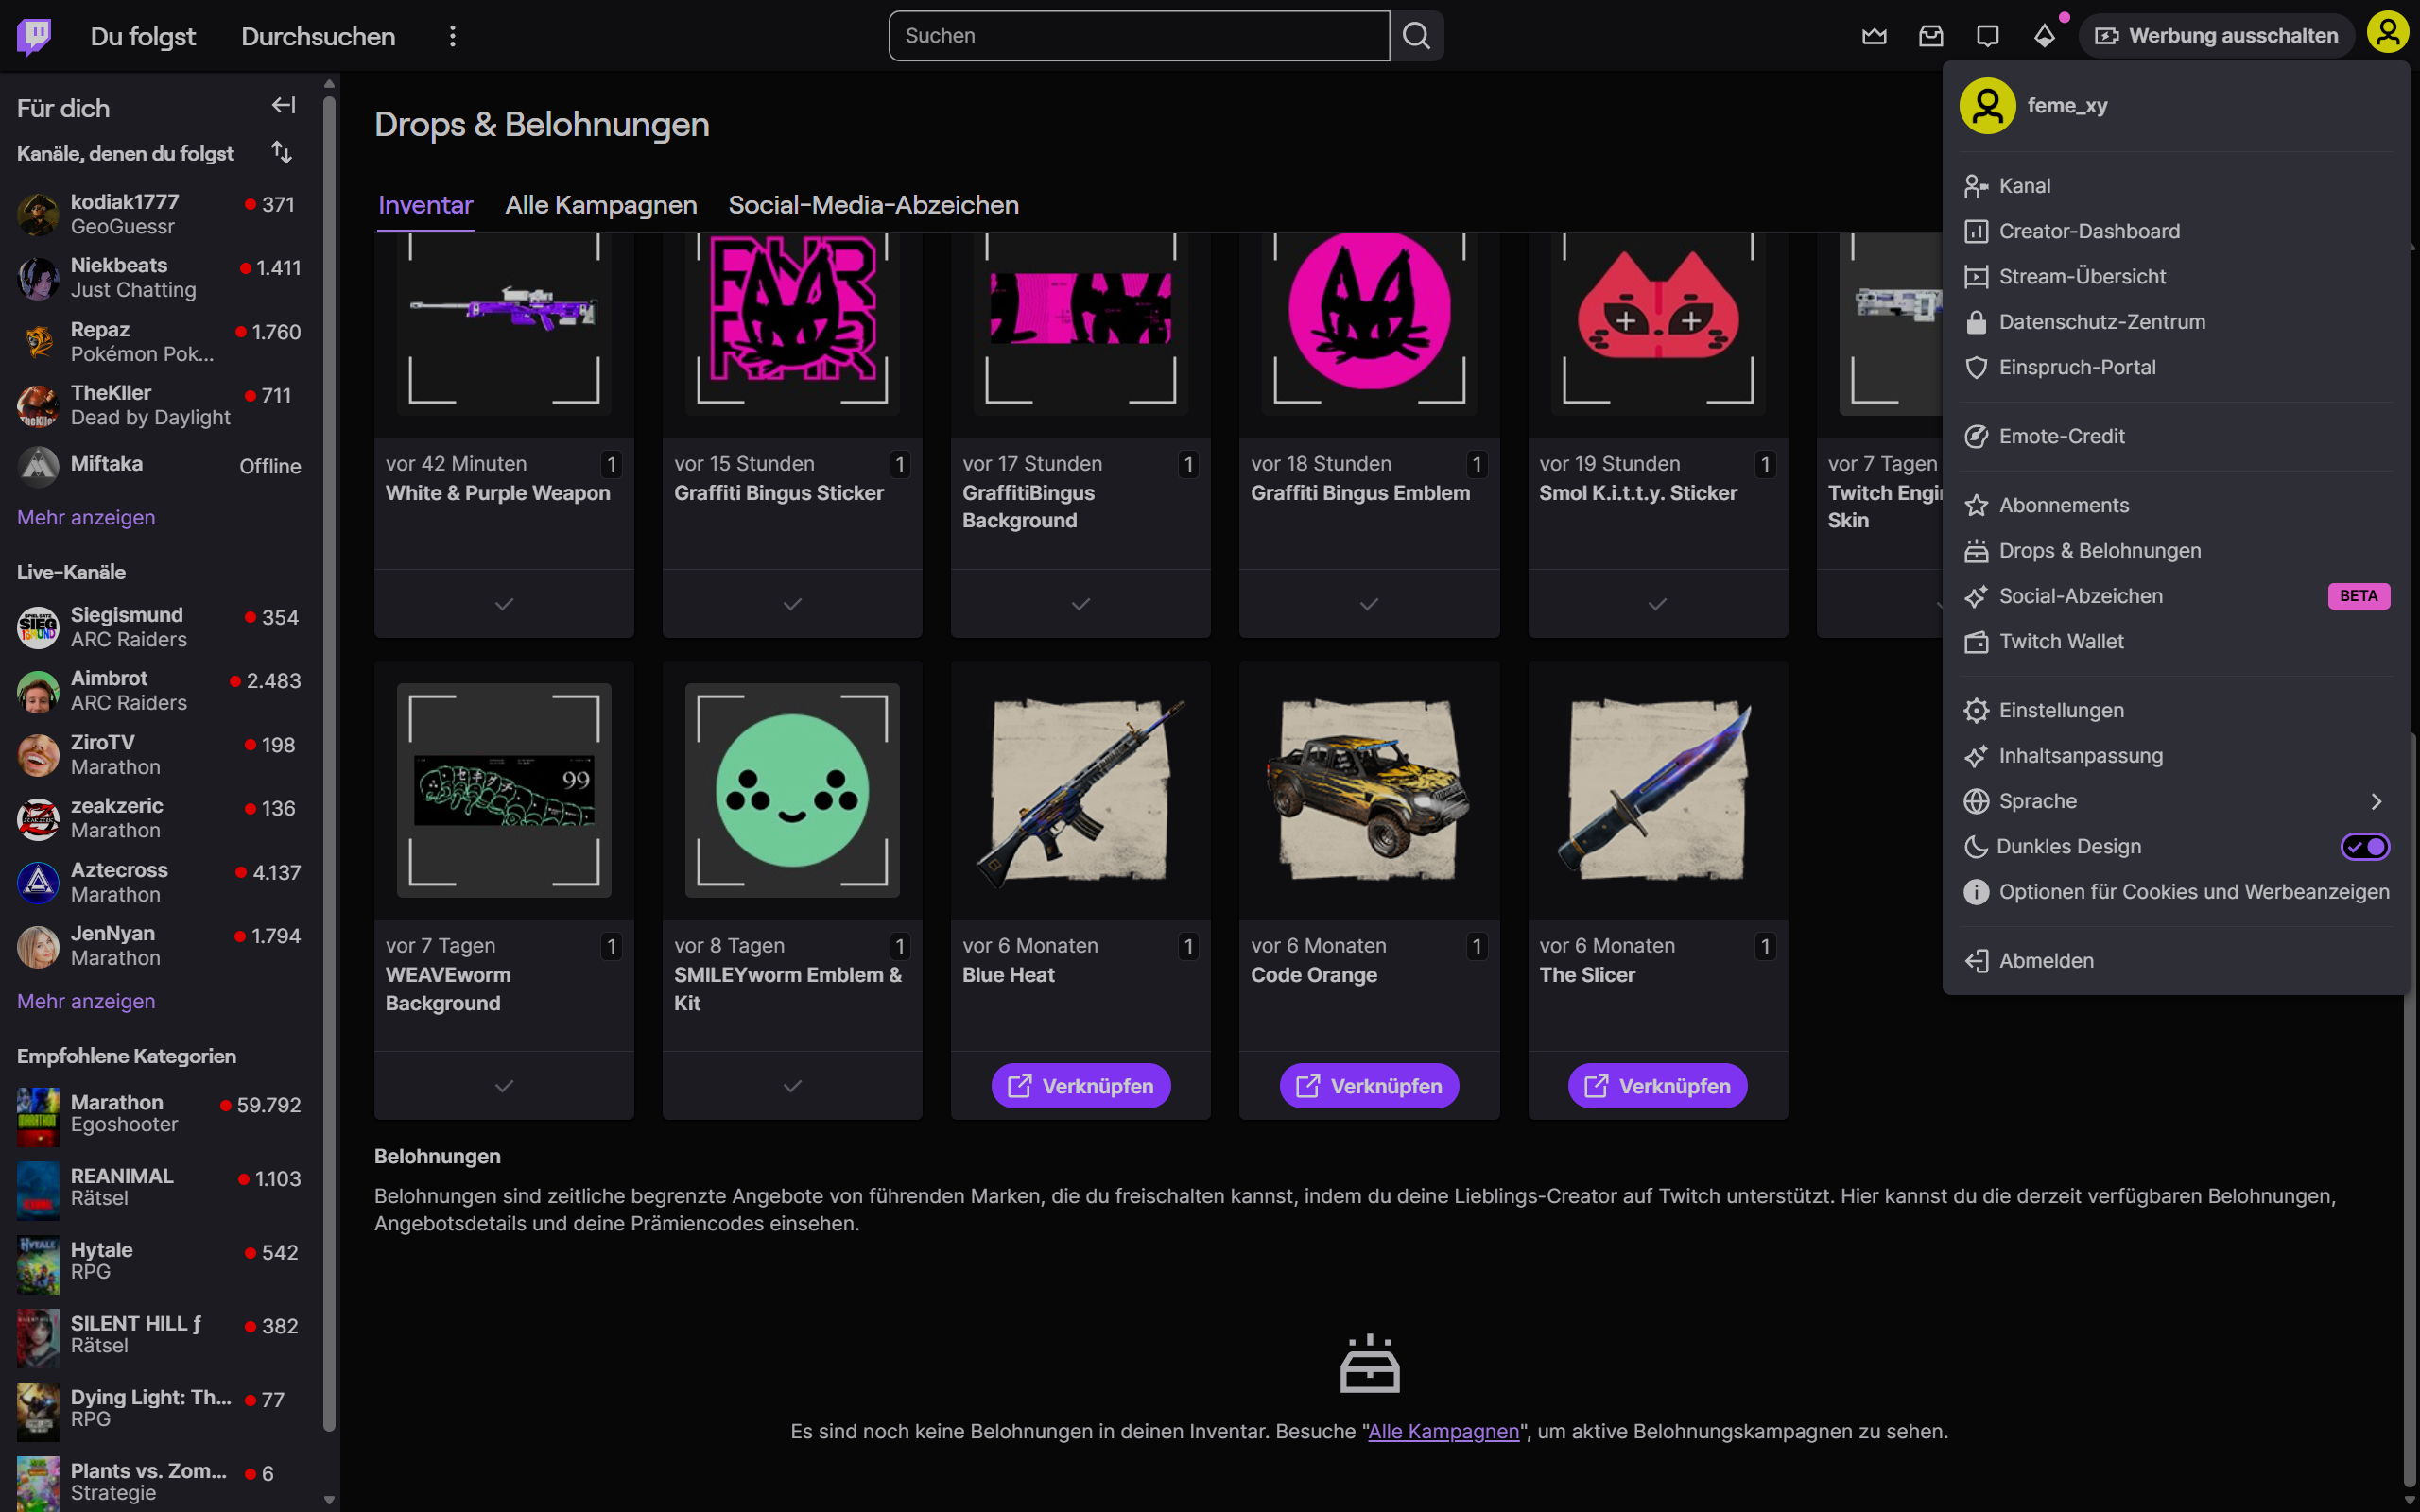Viewport: 2420px width, 1512px height.
Task: Click into the Suchen search field
Action: pos(1138,36)
